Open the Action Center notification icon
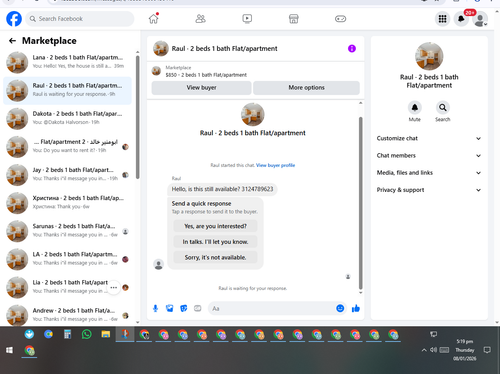Screen dimensions: 500x374 pos(487,350)
